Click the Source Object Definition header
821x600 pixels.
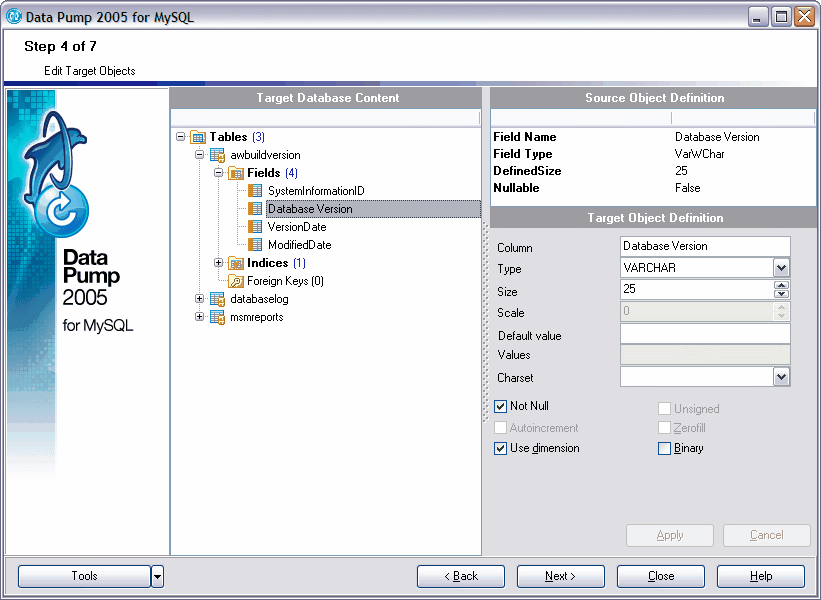653,98
